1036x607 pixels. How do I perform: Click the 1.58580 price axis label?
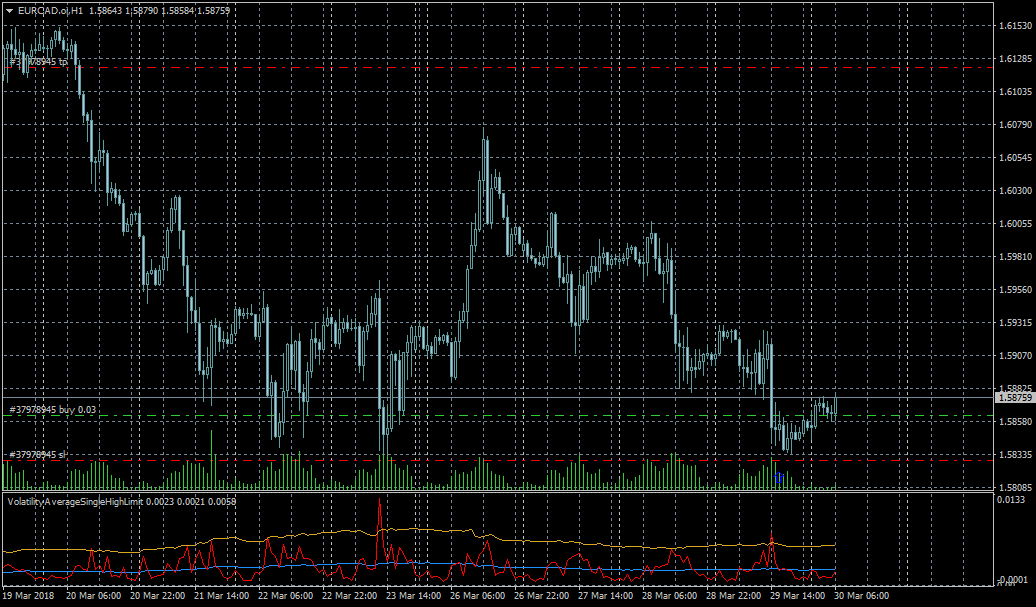pyautogui.click(x=1016, y=421)
